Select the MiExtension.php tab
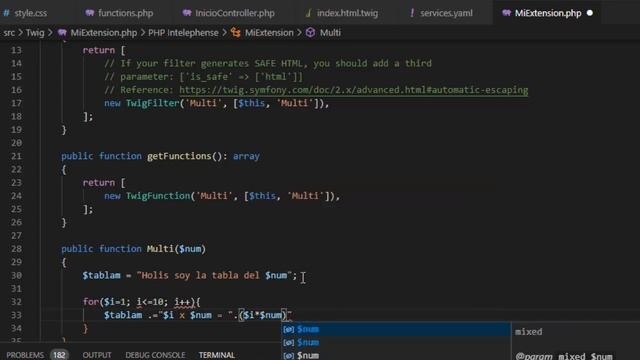640x360 pixels. tap(547, 13)
